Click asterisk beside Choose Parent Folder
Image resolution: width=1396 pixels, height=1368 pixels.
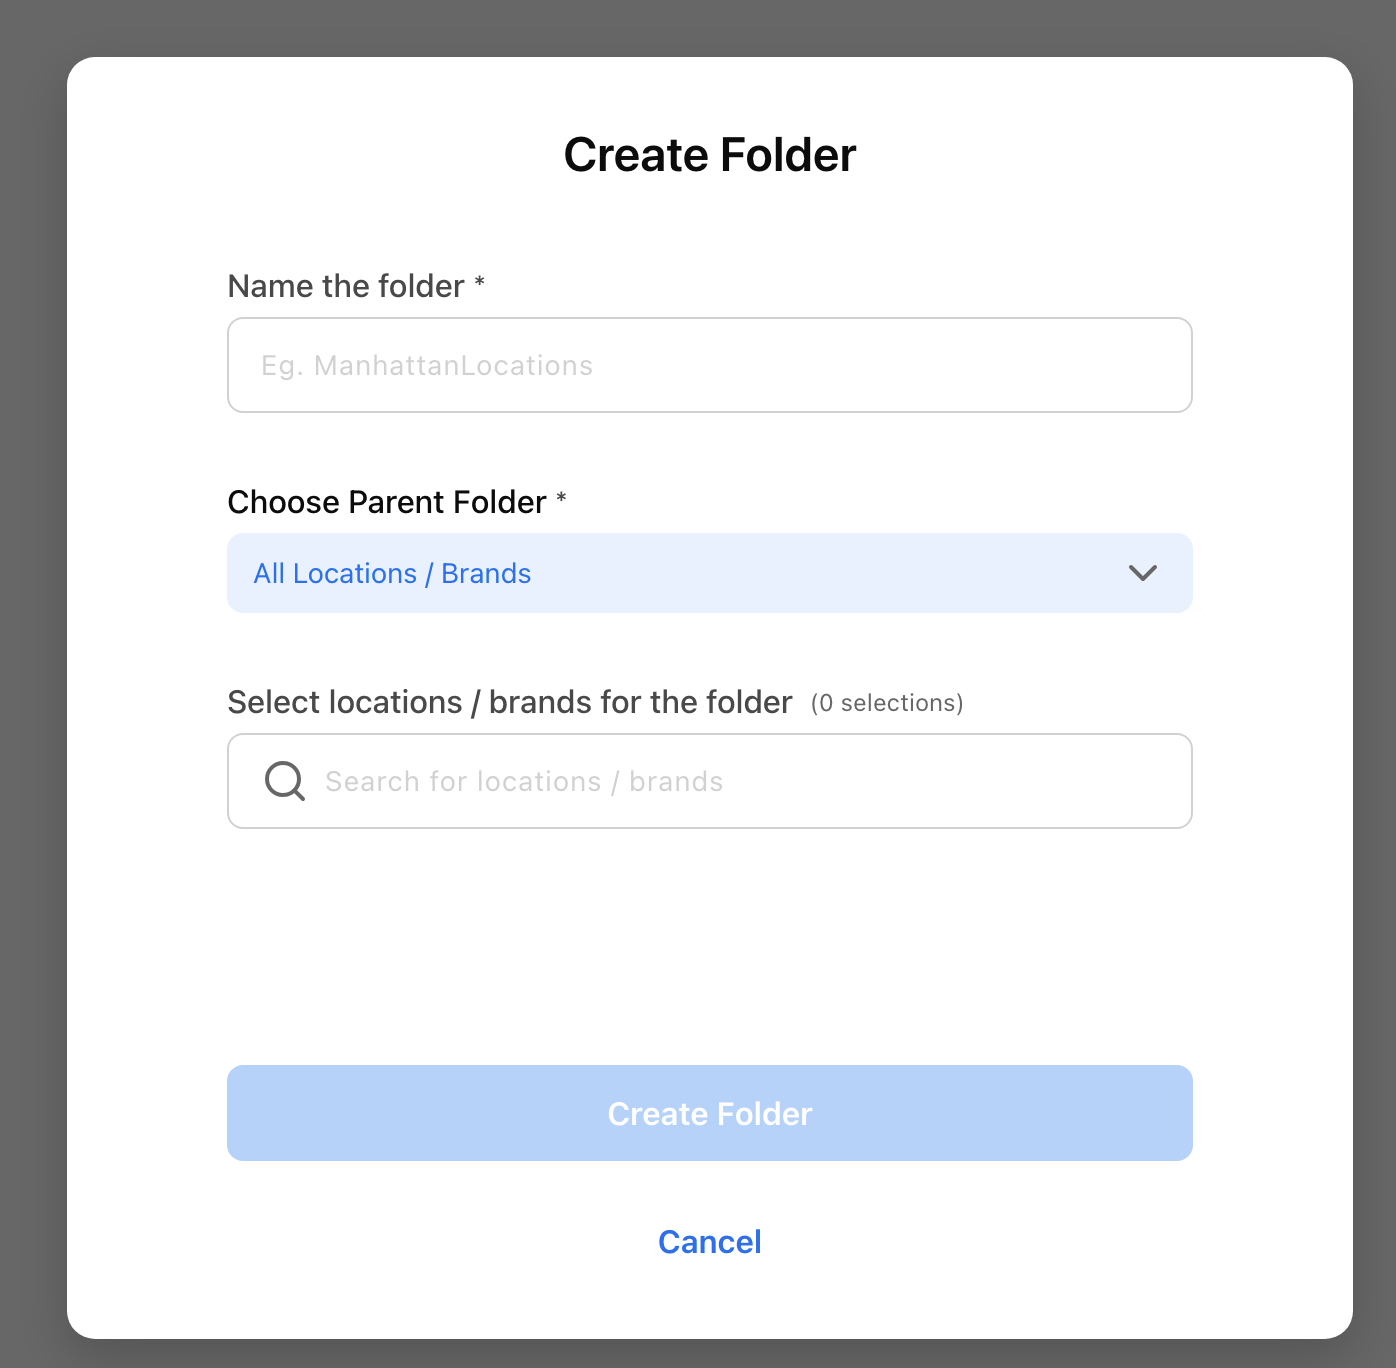pos(561,498)
